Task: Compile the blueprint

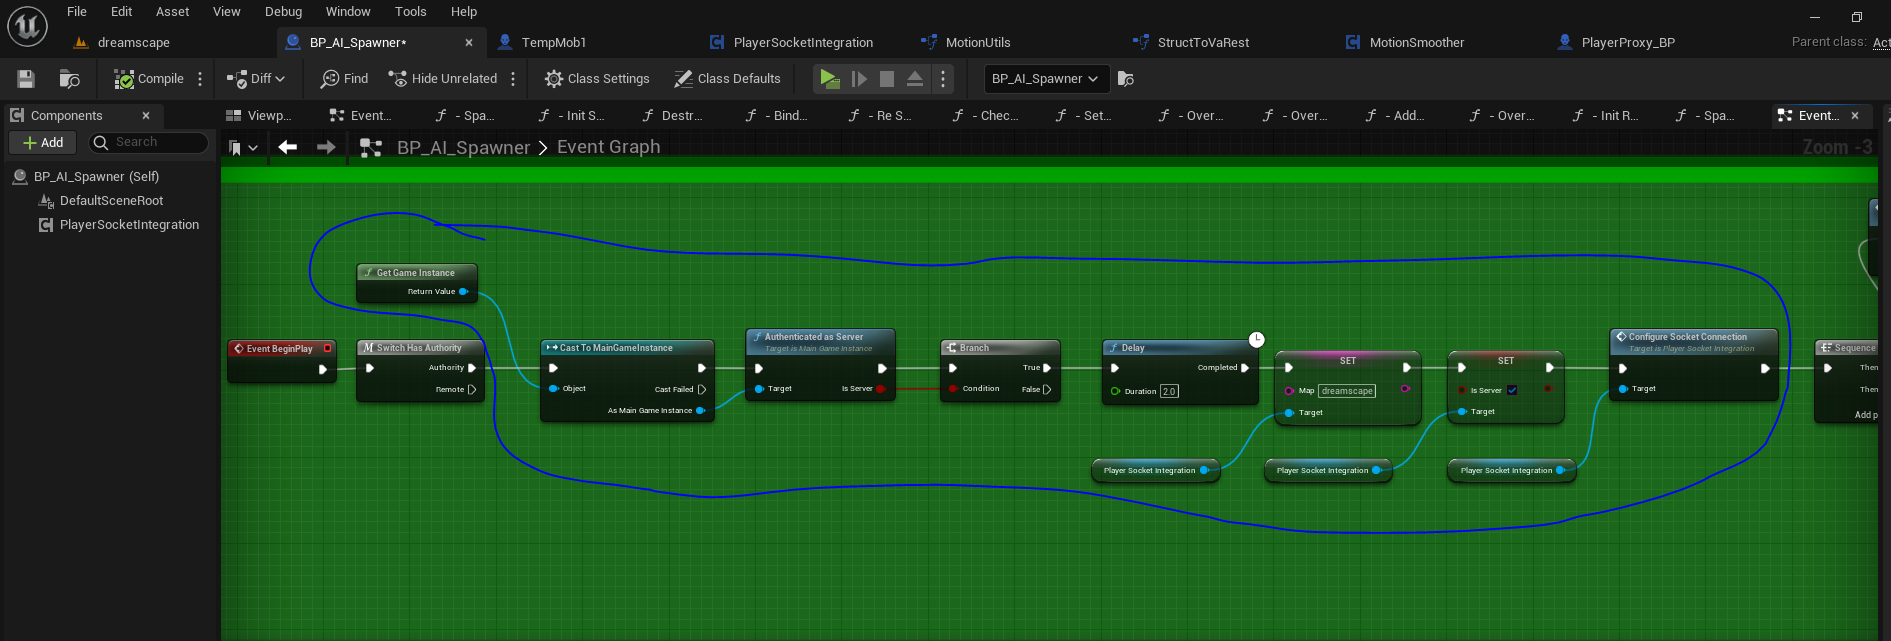Action: pos(149,79)
